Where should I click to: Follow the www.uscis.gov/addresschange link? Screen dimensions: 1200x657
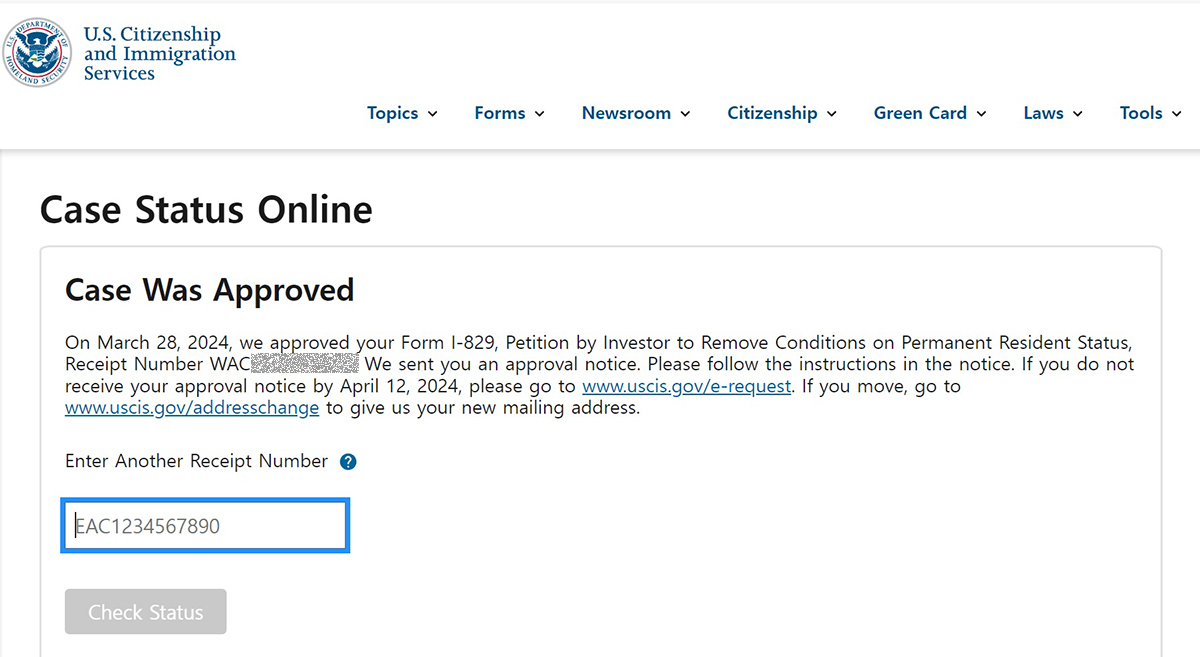pyautogui.click(x=192, y=408)
